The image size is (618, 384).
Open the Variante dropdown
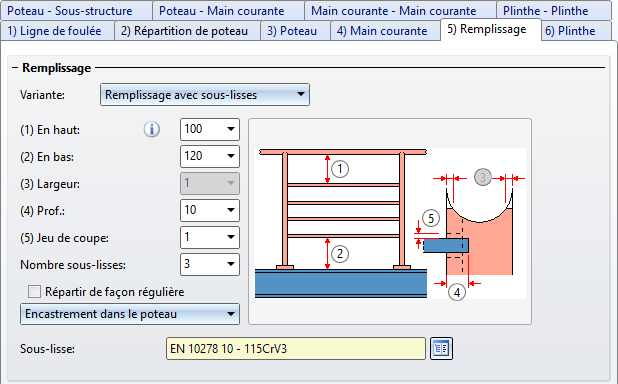click(x=205, y=95)
